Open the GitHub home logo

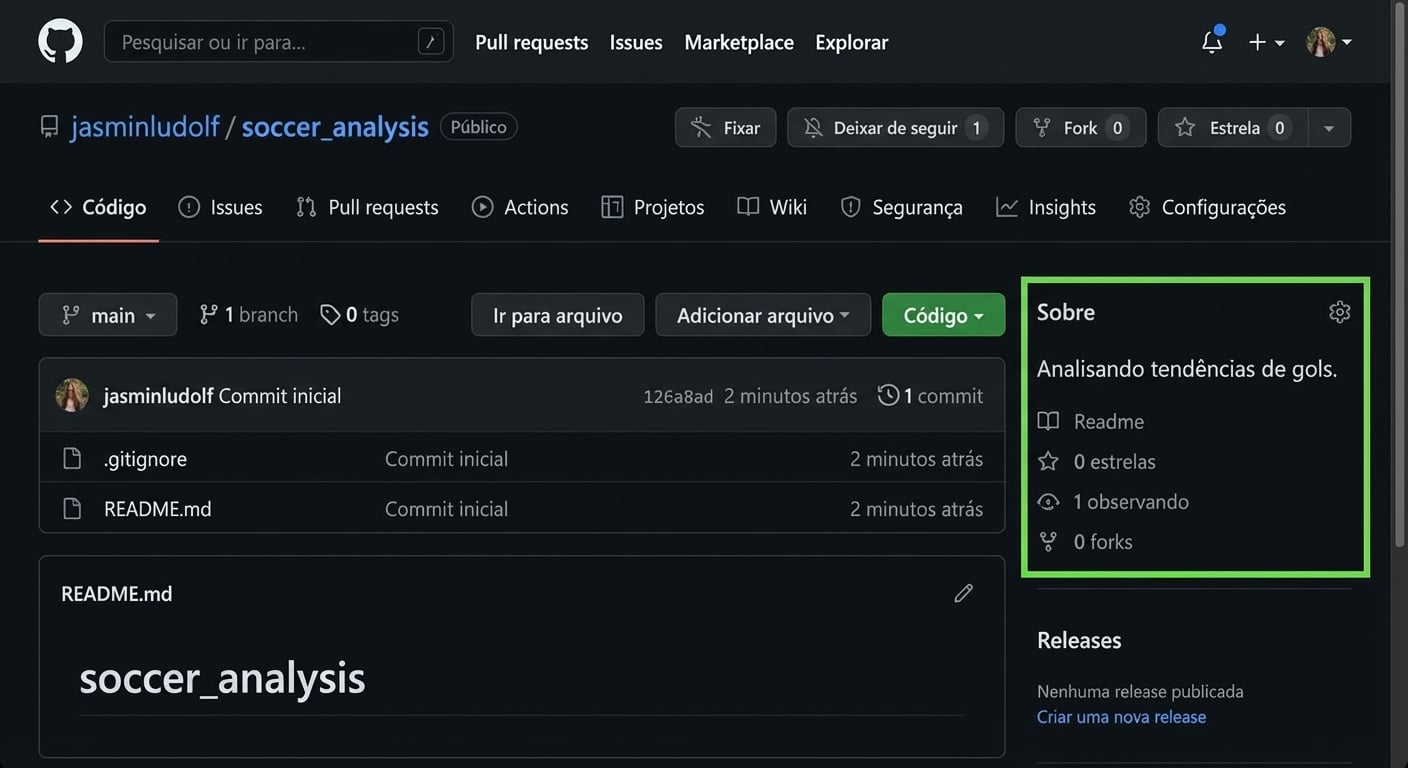pyautogui.click(x=60, y=42)
